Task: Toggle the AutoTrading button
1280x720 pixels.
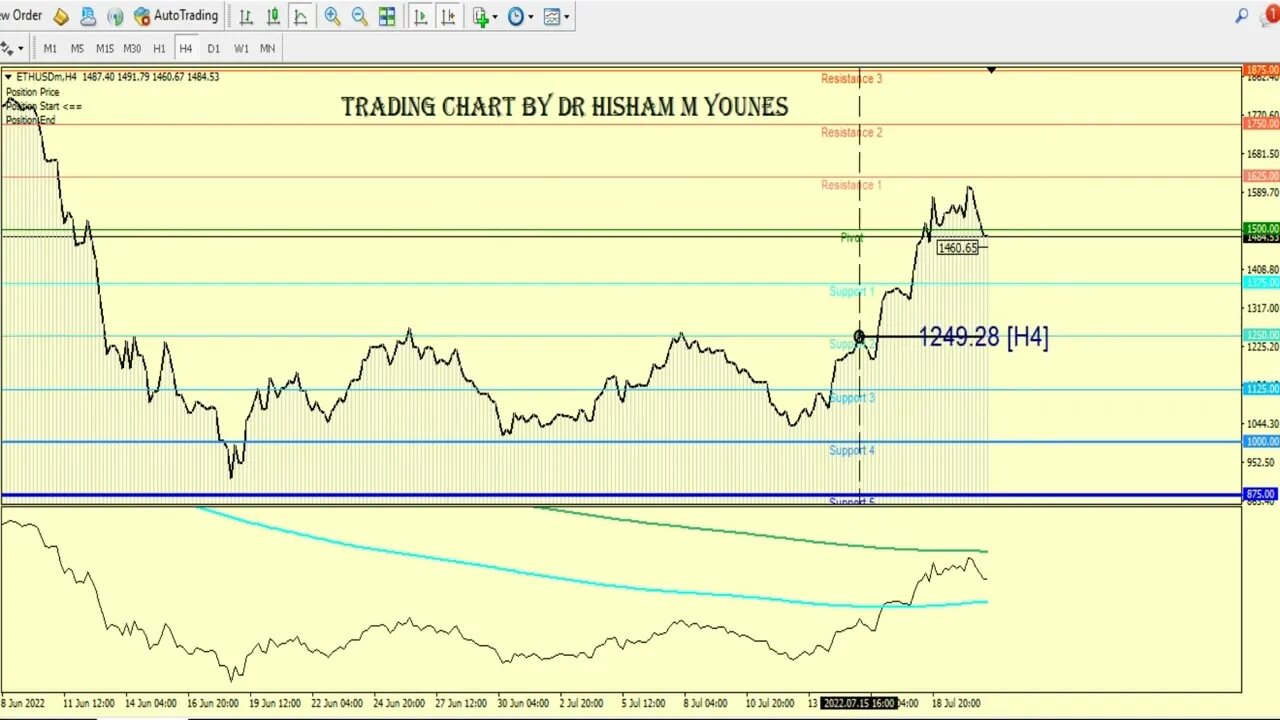Action: 176,16
